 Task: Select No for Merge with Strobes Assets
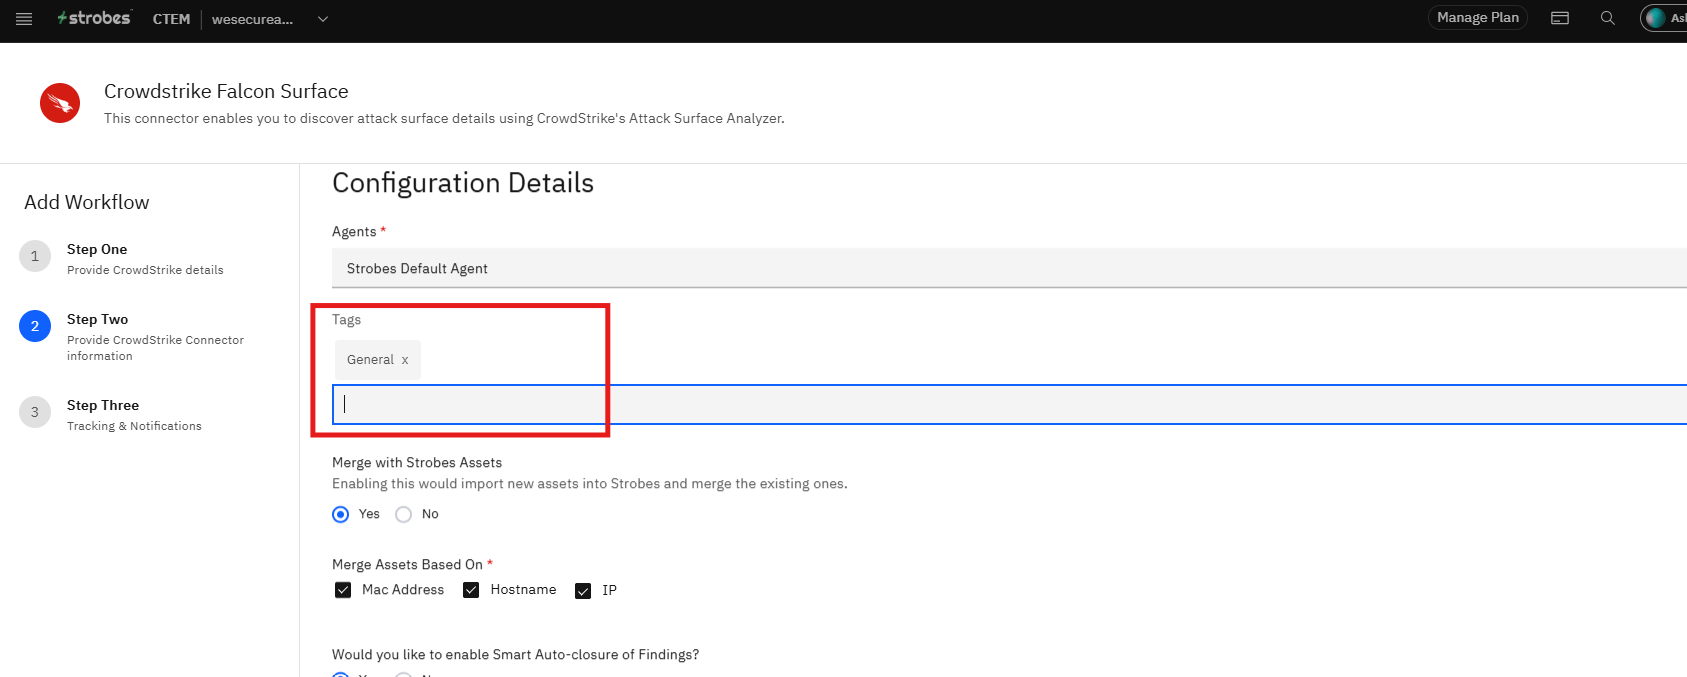(404, 514)
